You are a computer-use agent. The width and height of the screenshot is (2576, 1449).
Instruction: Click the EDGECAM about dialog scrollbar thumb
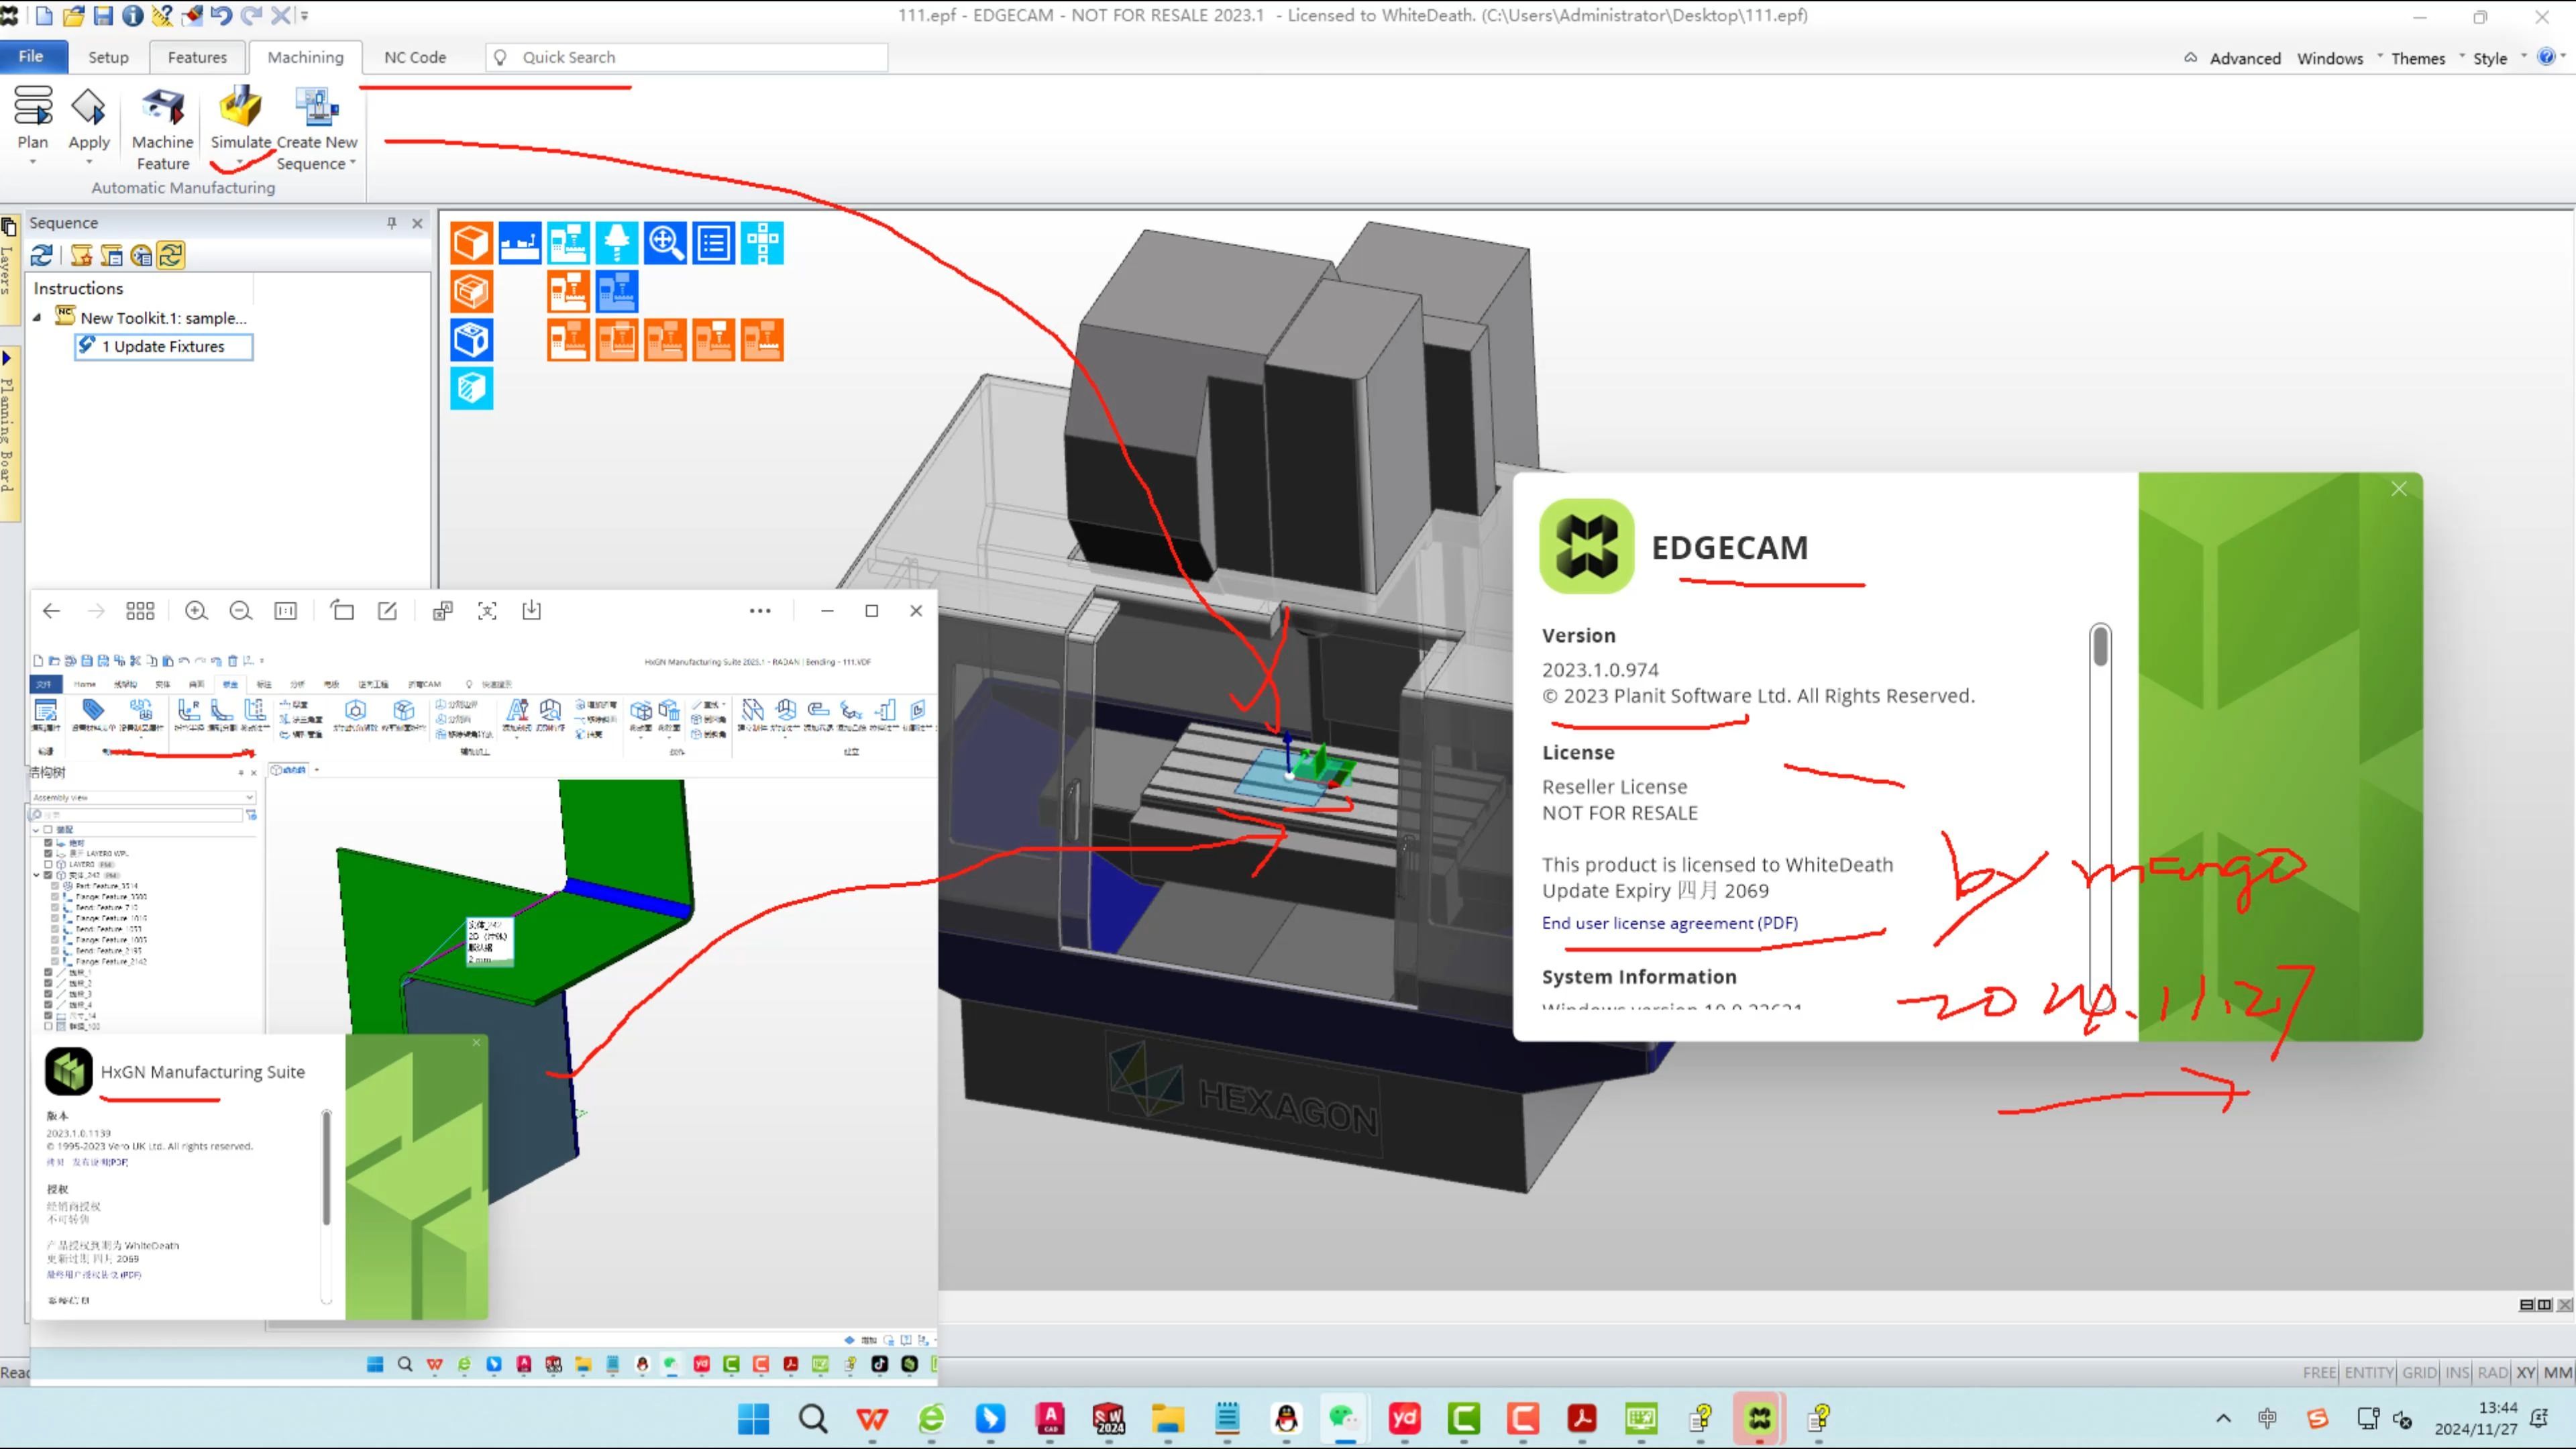2100,646
